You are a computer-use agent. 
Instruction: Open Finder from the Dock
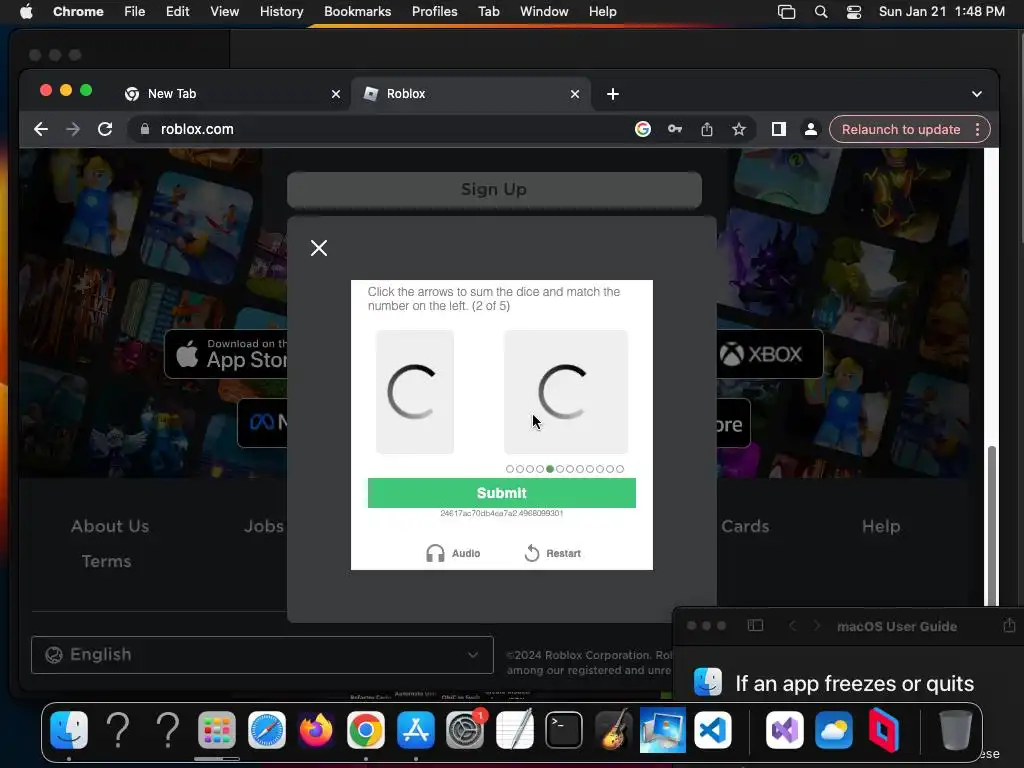[69, 730]
